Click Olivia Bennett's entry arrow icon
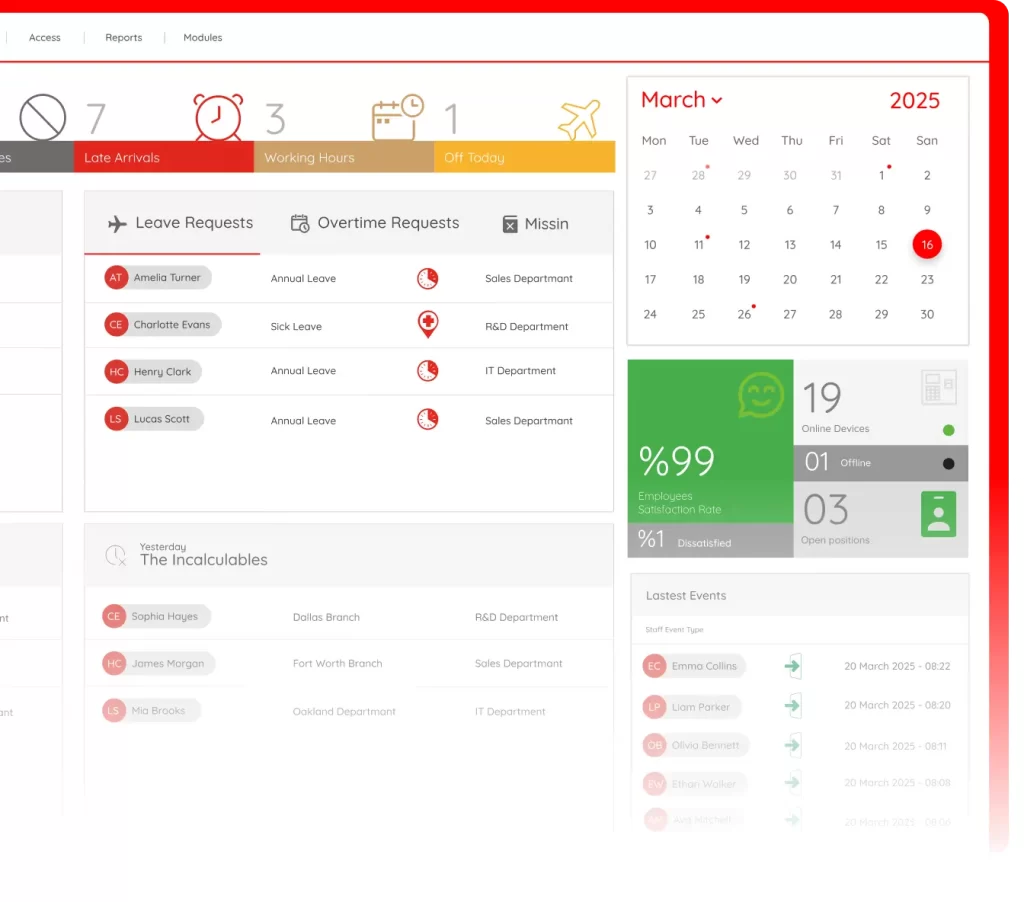The image size is (1024, 902). click(793, 745)
